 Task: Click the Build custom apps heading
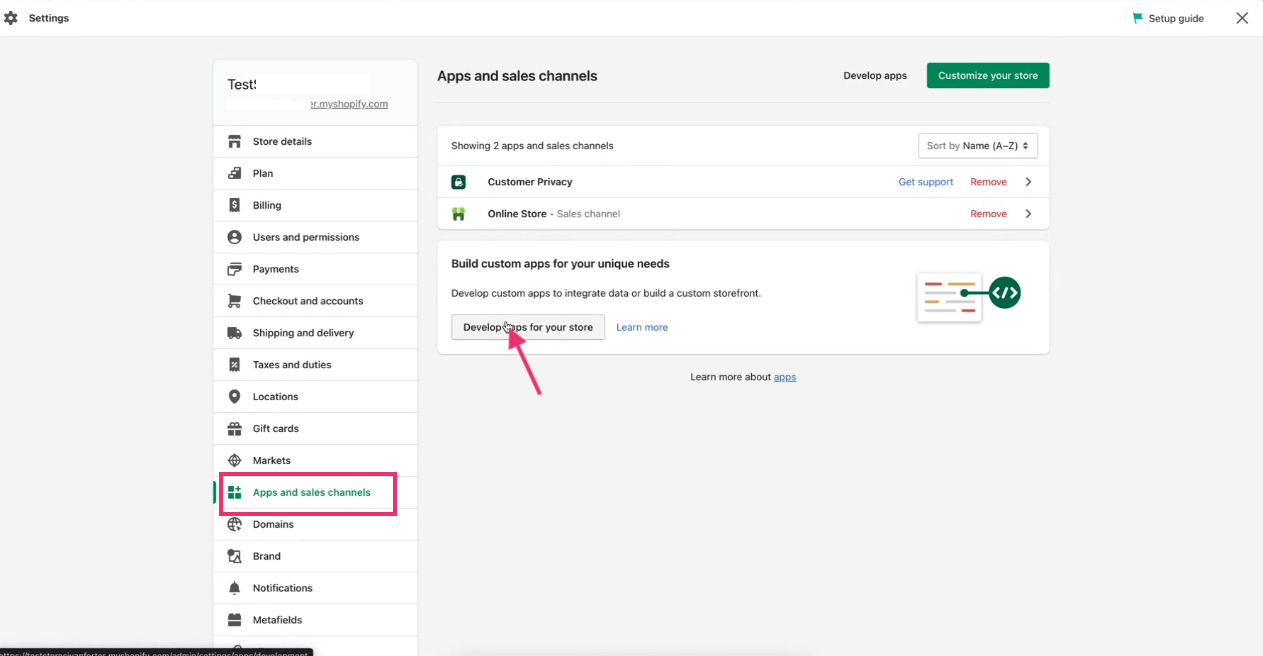pyautogui.click(x=560, y=264)
